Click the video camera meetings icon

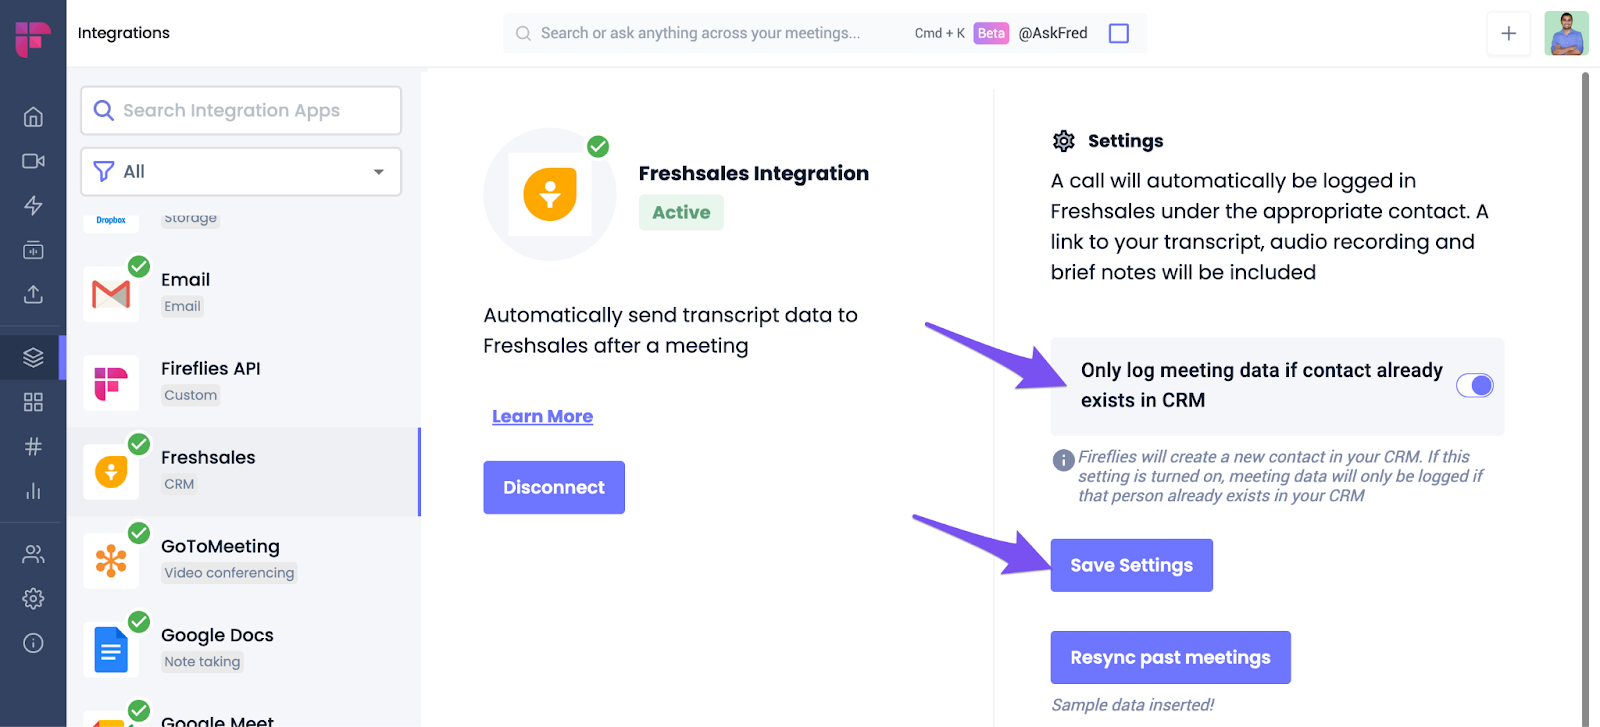coord(33,161)
